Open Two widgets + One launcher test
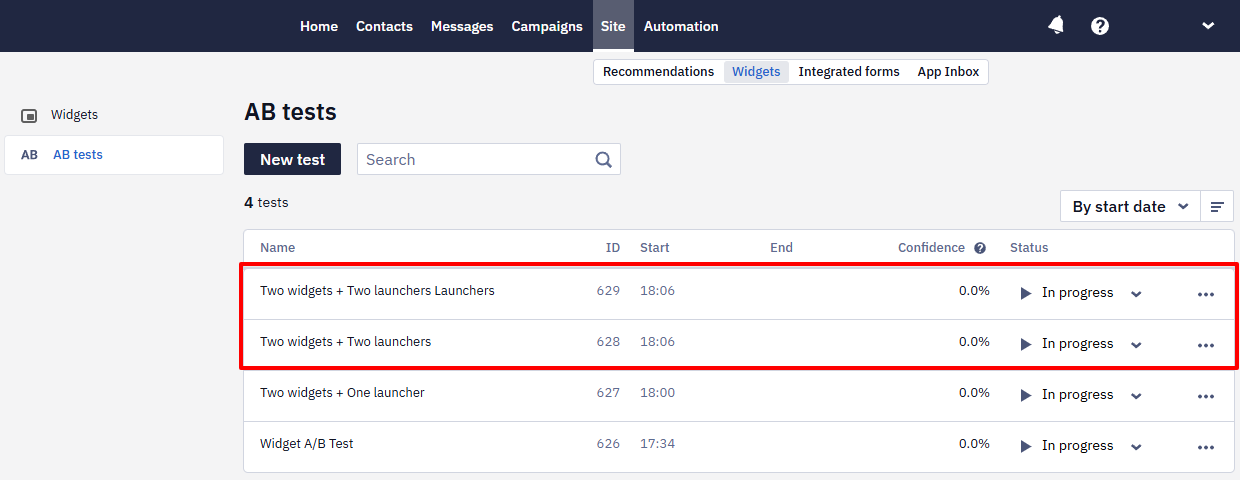The width and height of the screenshot is (1240, 480). [342, 393]
